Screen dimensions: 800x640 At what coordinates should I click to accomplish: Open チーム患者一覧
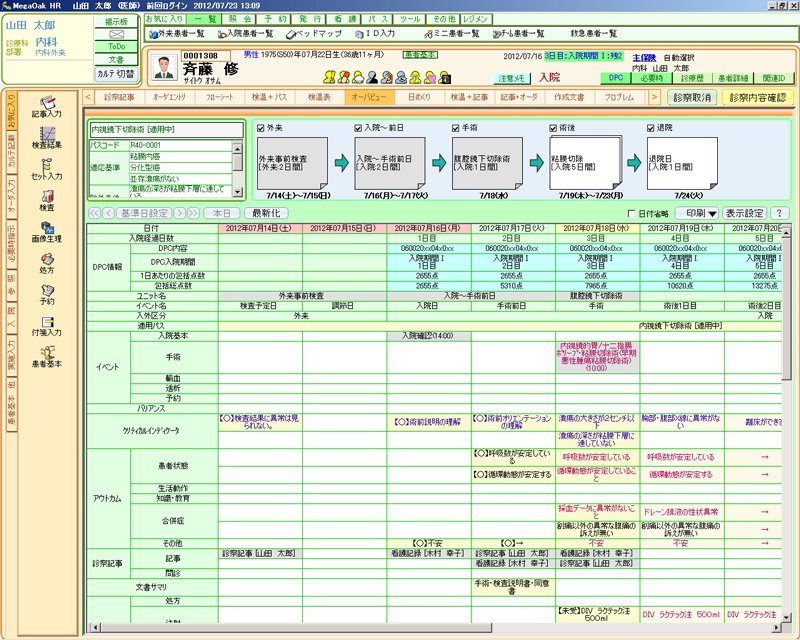tap(519, 34)
